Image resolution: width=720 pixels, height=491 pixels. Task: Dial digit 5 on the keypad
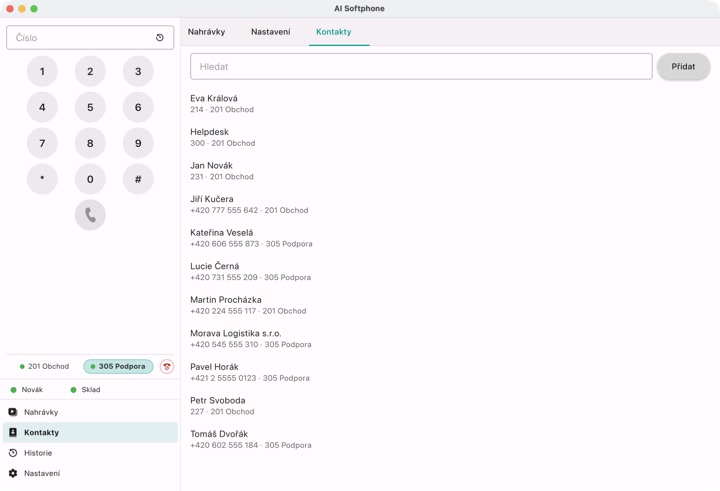click(x=90, y=107)
